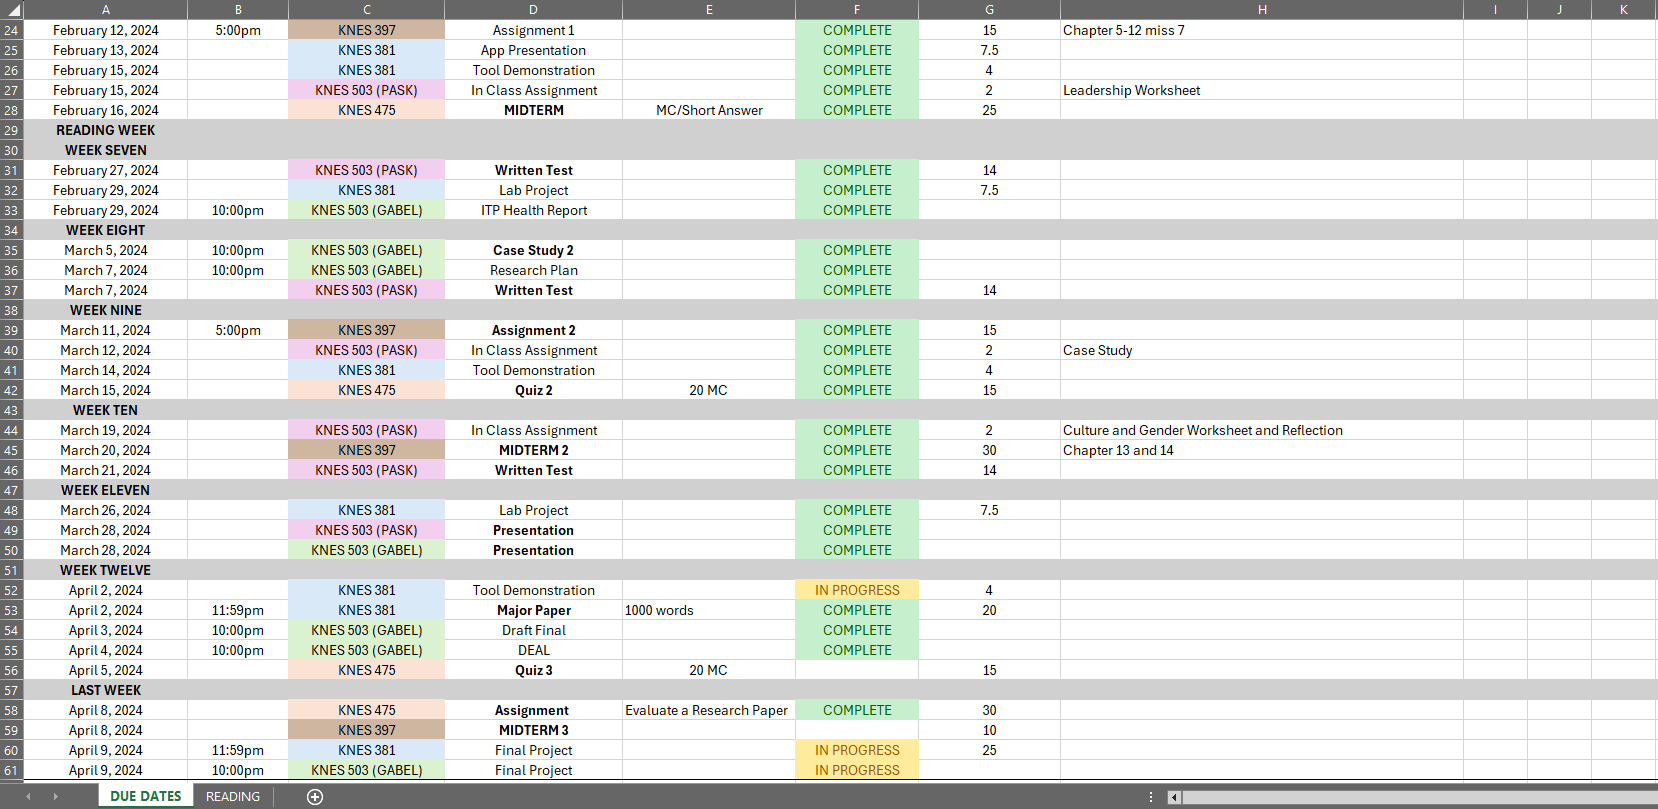The width and height of the screenshot is (1658, 809).
Task: Select the KNES 475 cell in the MIDTERM row
Action: pos(366,110)
